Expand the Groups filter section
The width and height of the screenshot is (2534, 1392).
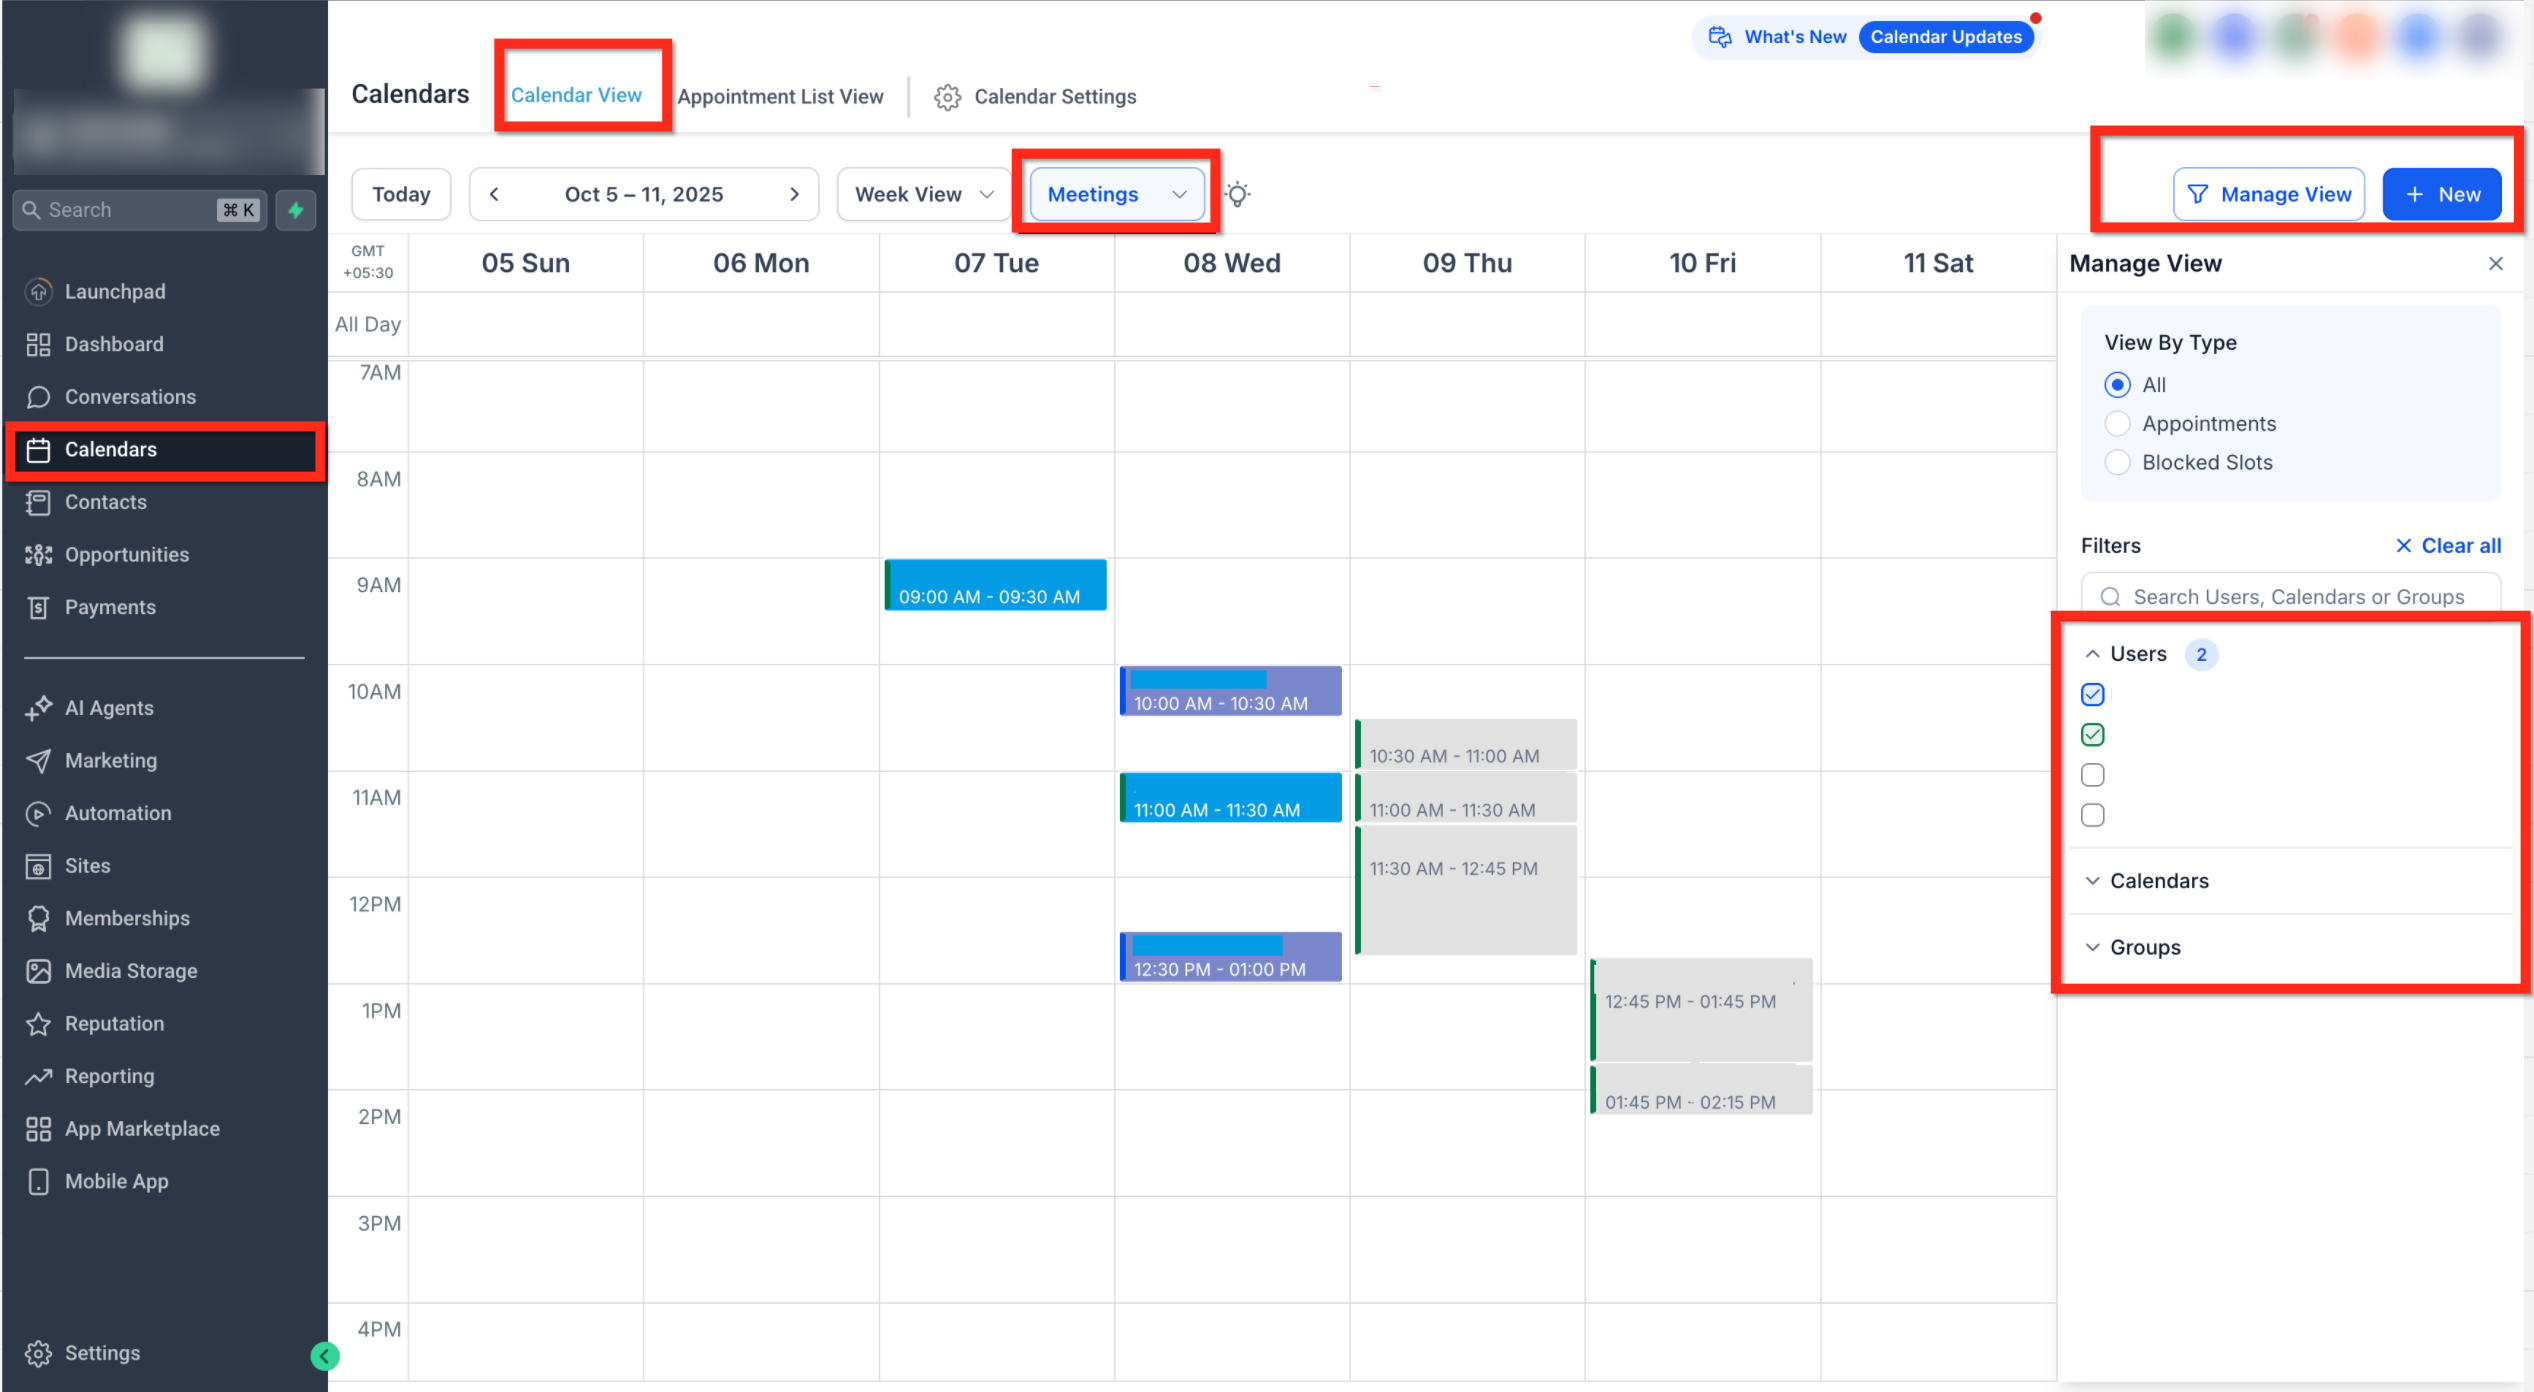pos(2144,947)
